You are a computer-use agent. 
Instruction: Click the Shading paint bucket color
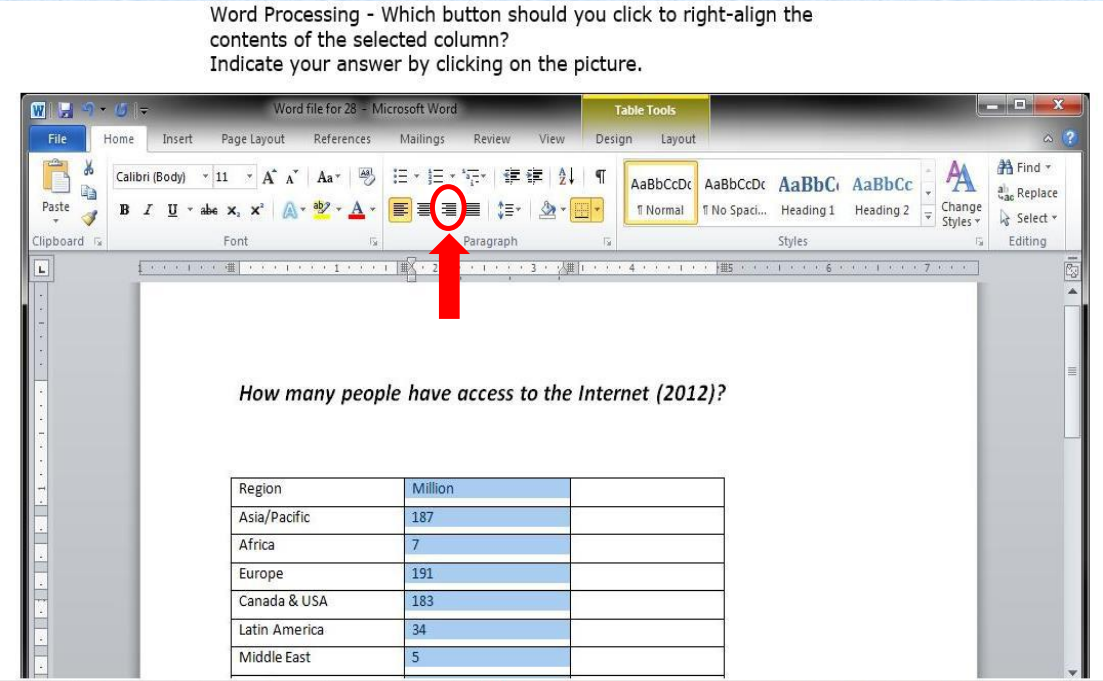pos(547,210)
